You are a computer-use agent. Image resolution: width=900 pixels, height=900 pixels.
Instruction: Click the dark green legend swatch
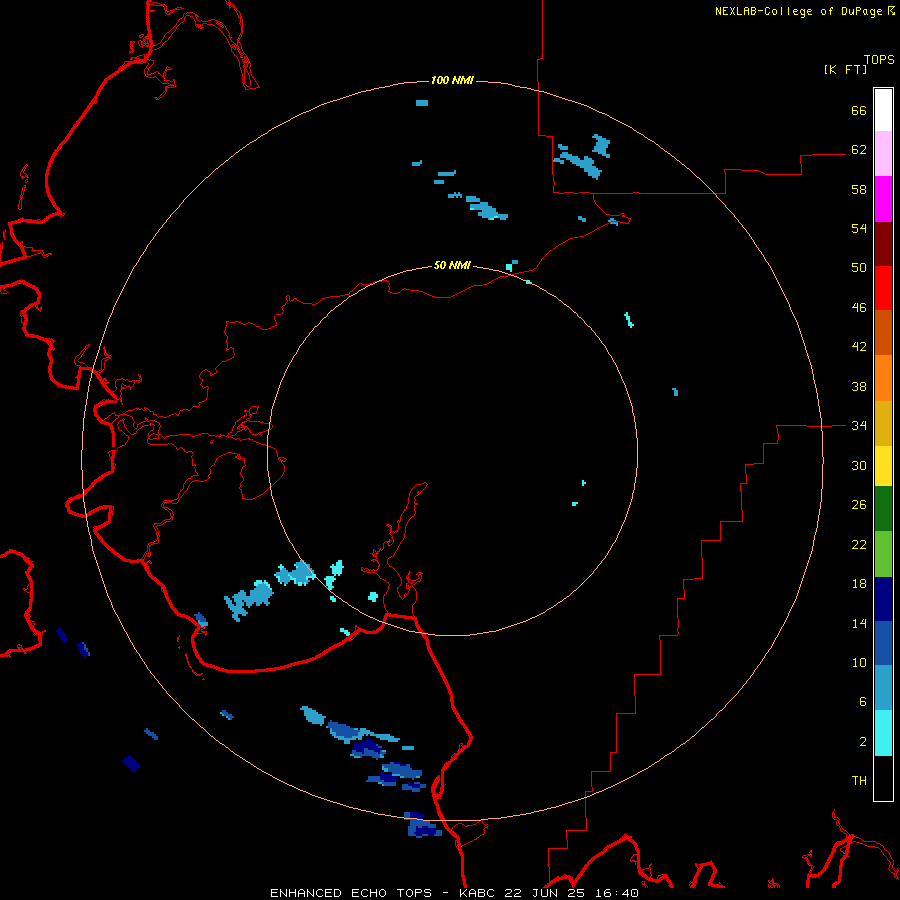coord(883,509)
